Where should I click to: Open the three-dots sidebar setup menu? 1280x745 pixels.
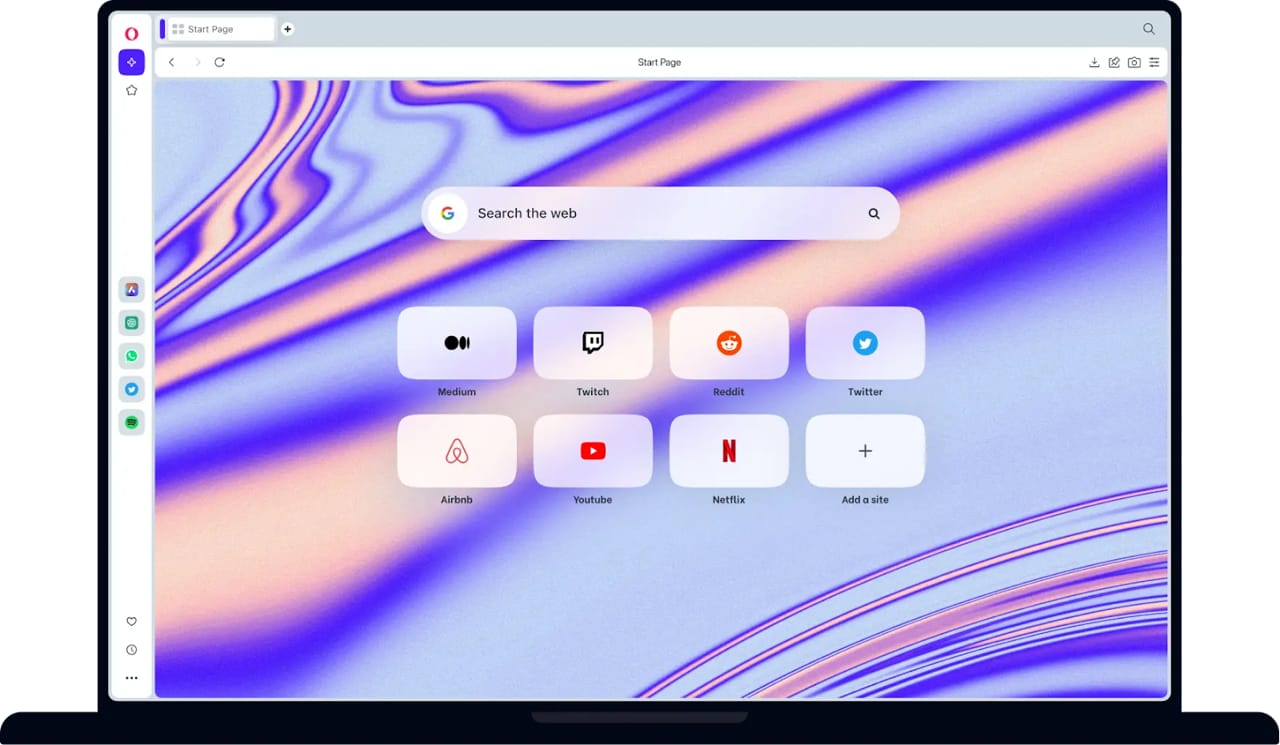coord(131,678)
